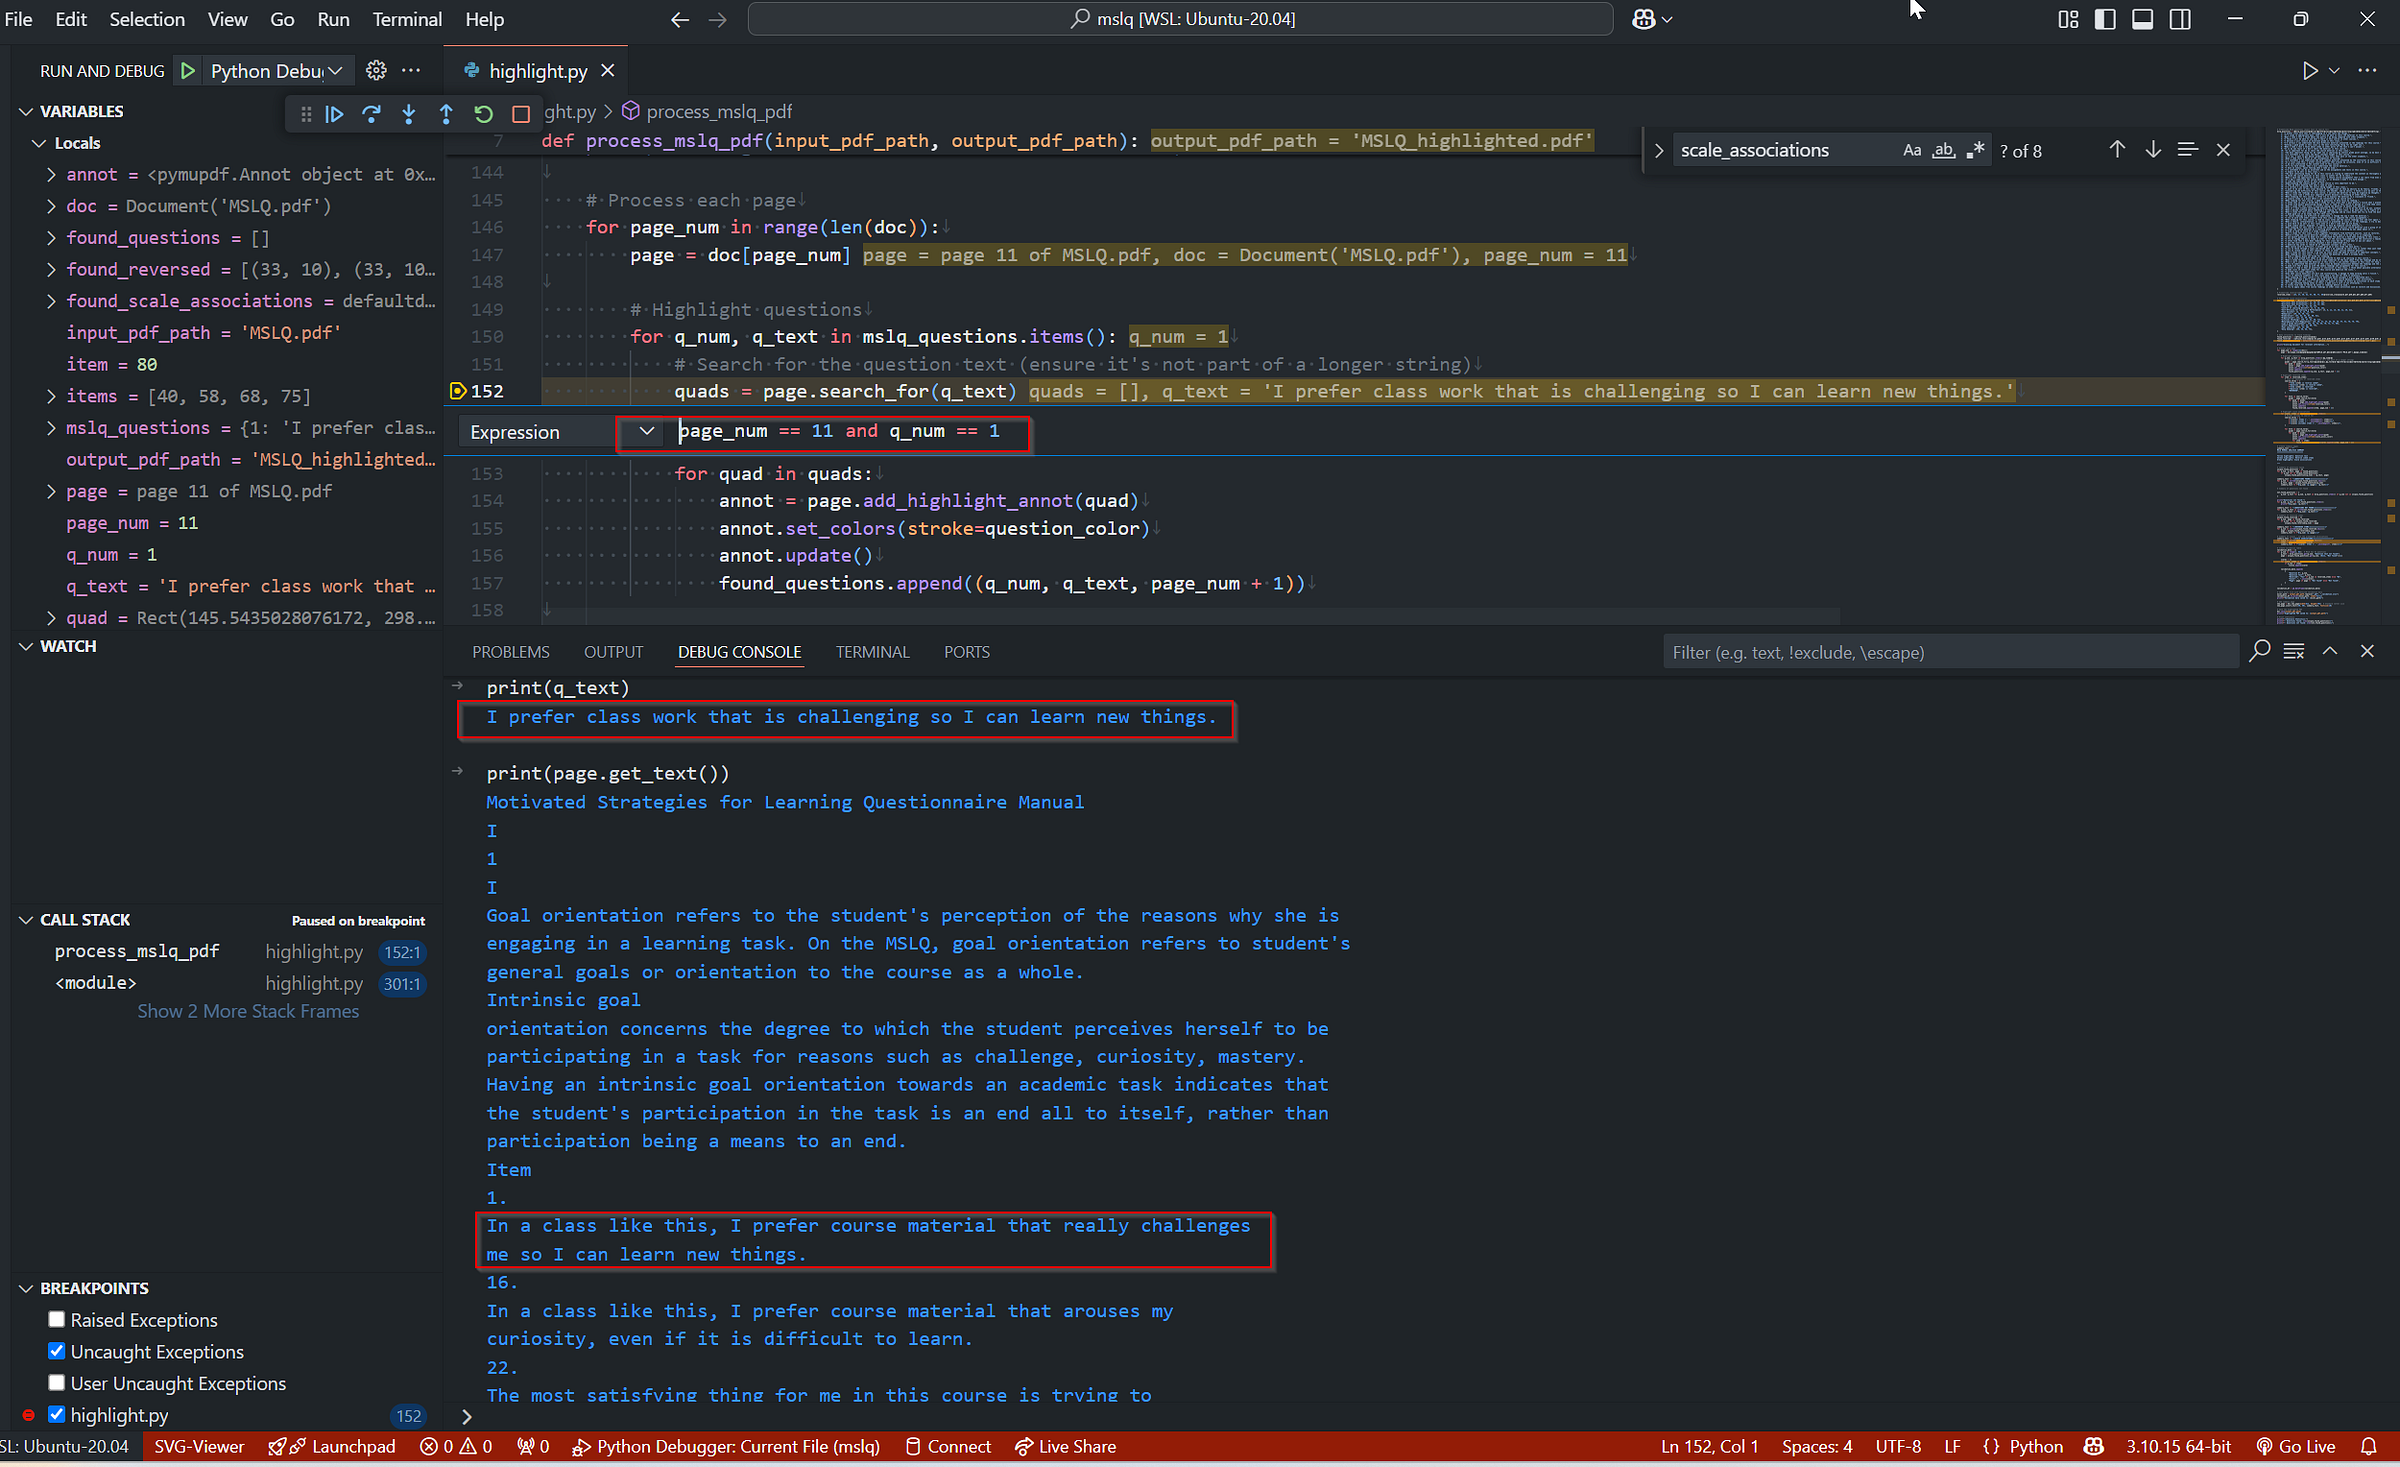Viewport: 2400px width, 1467px height.
Task: Click Customize Layout icon
Action: tap(2068, 19)
